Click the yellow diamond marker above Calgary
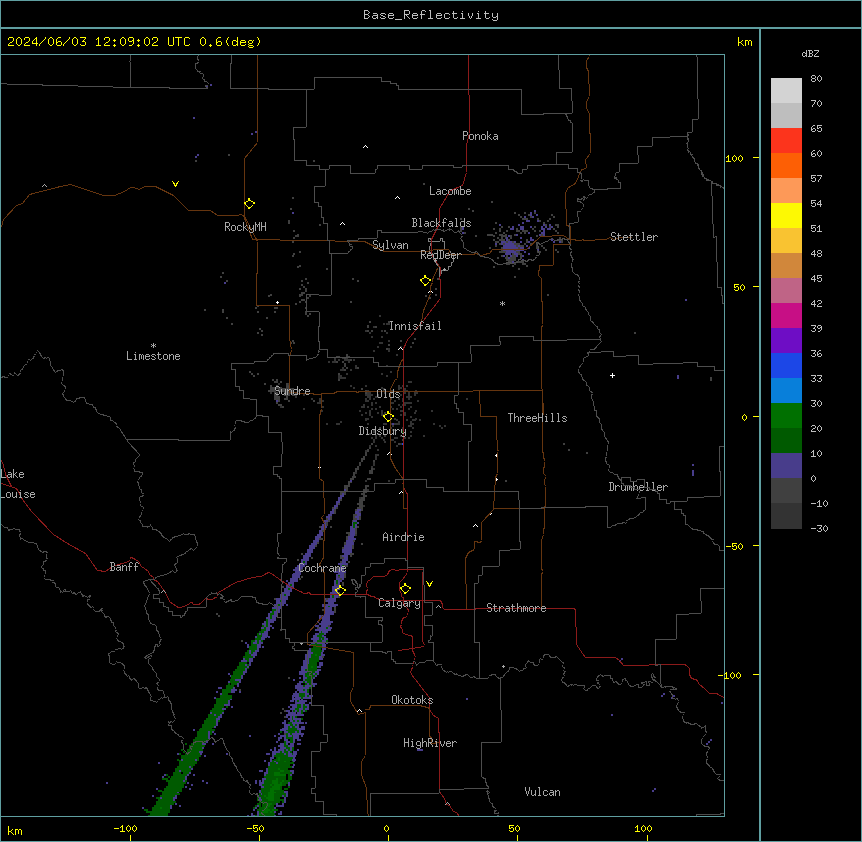 point(405,588)
